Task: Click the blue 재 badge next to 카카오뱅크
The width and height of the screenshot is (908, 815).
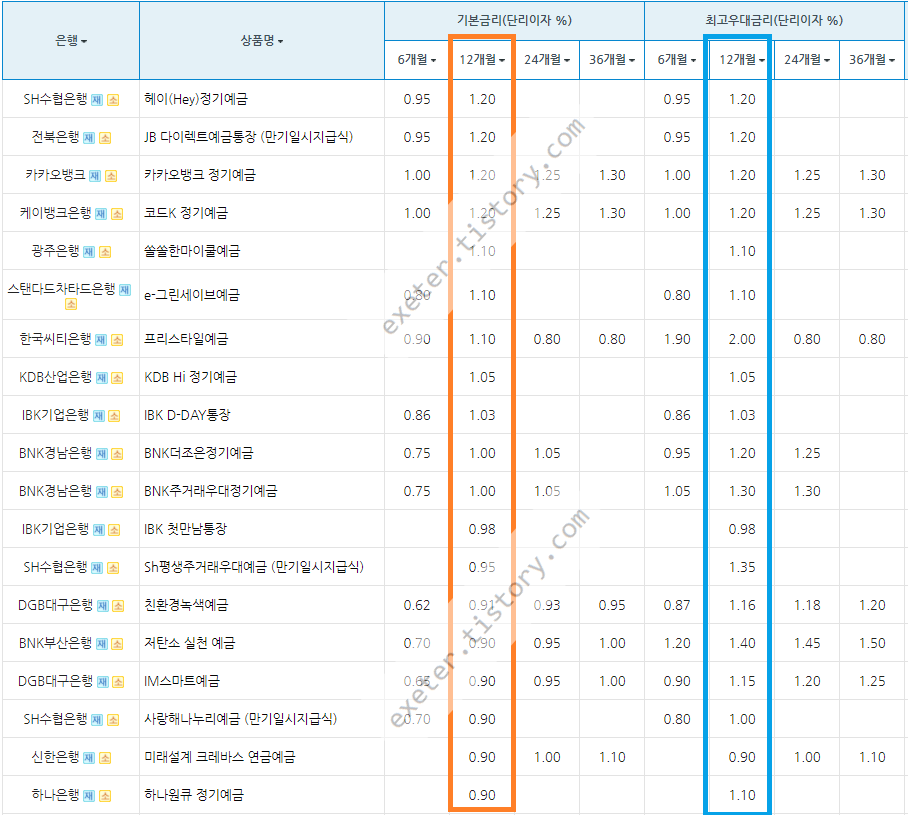Action: (95, 176)
